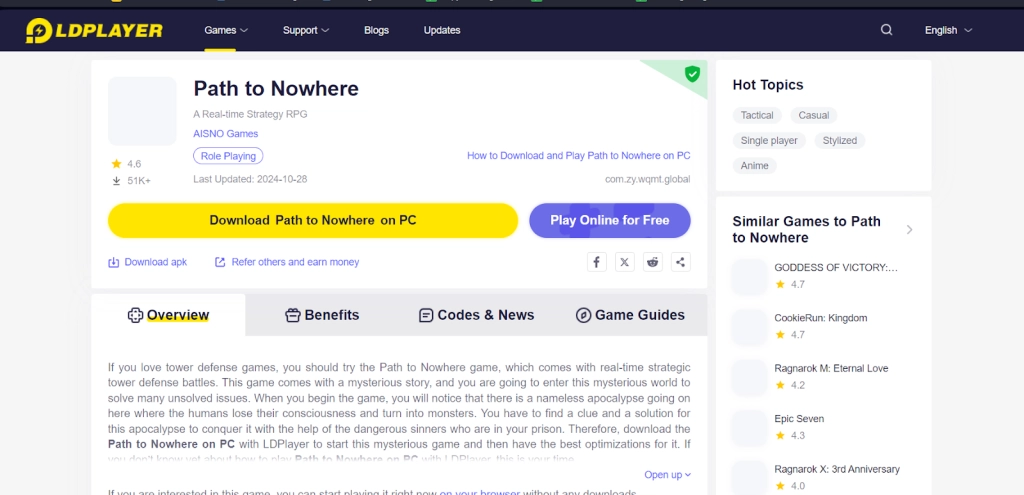The width and height of the screenshot is (1024, 495).
Task: Switch to the Benefits tab
Action: pos(322,315)
